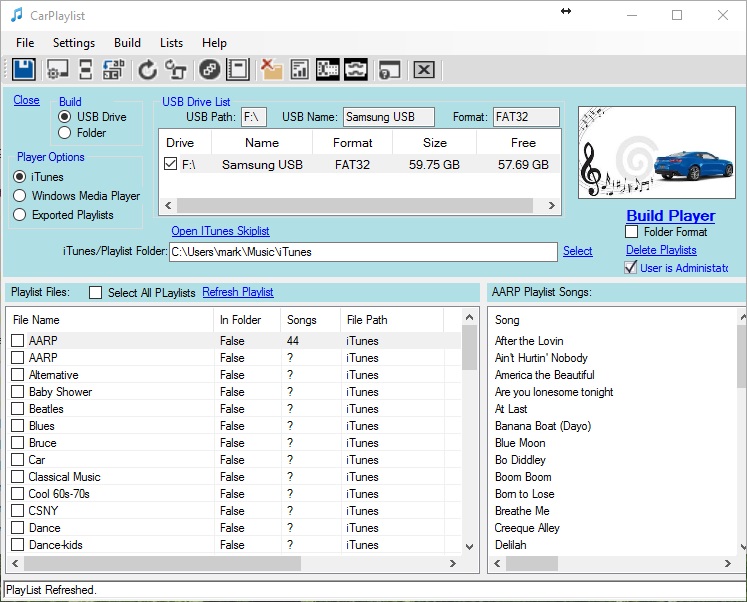The height and width of the screenshot is (602, 747).
Task: Open the Build menu
Action: point(127,43)
